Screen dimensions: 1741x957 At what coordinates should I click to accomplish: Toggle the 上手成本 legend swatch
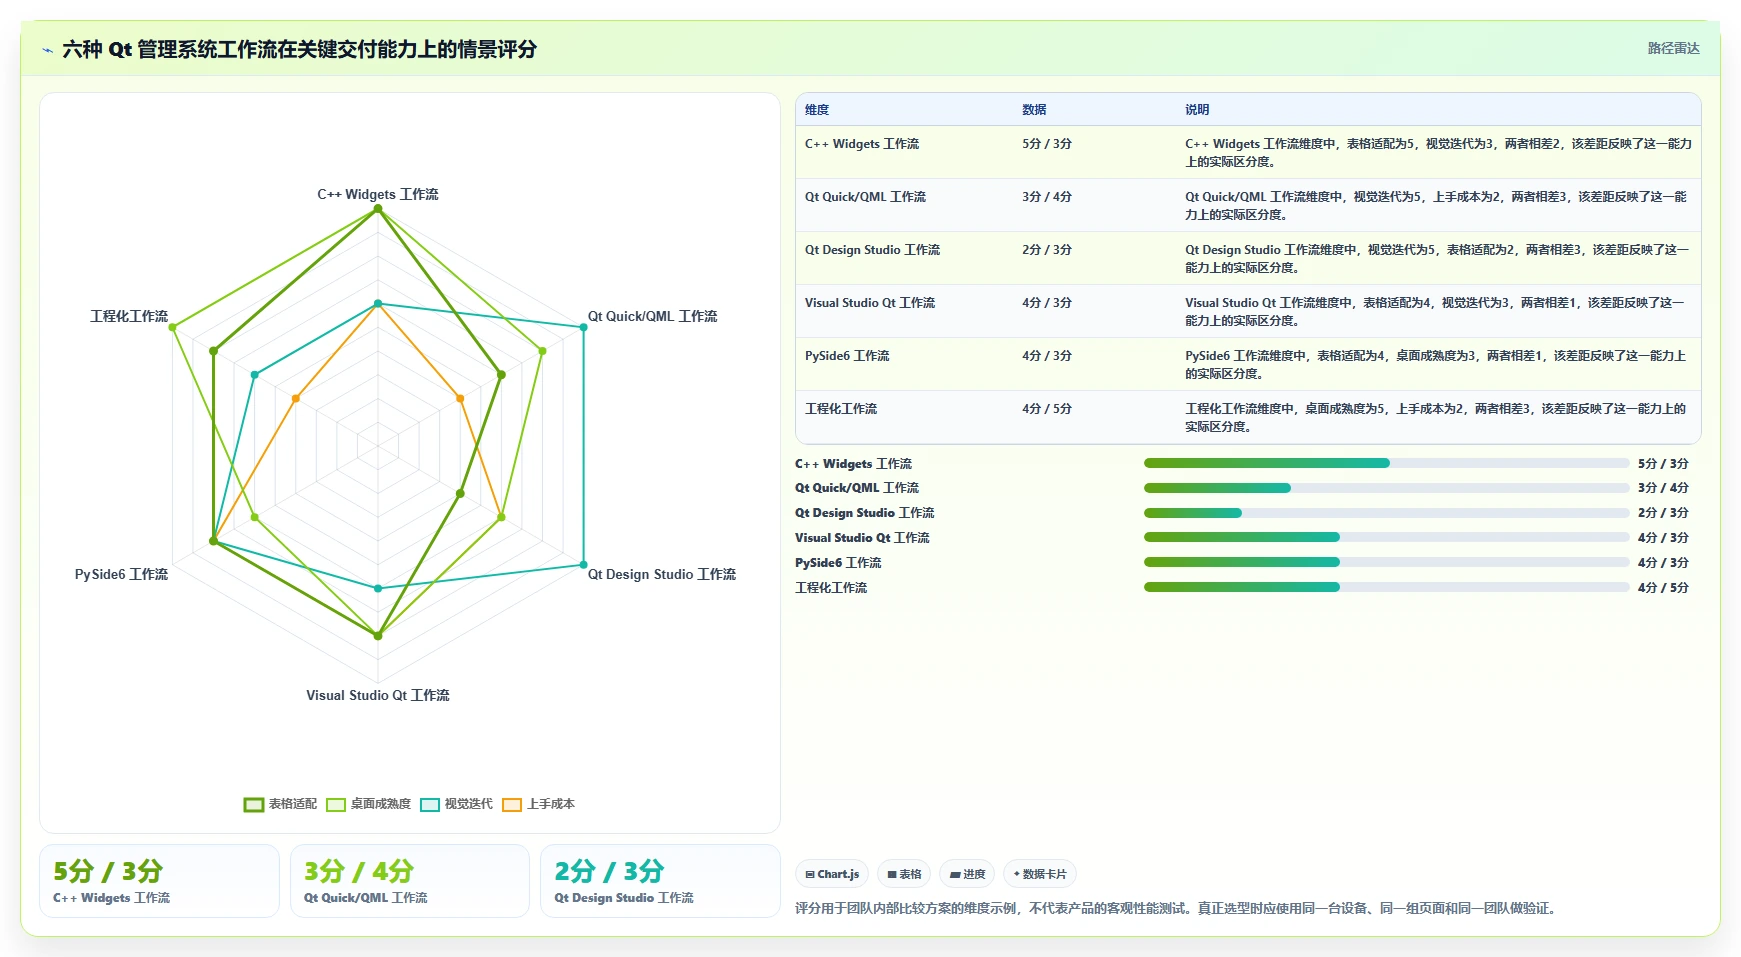point(512,805)
